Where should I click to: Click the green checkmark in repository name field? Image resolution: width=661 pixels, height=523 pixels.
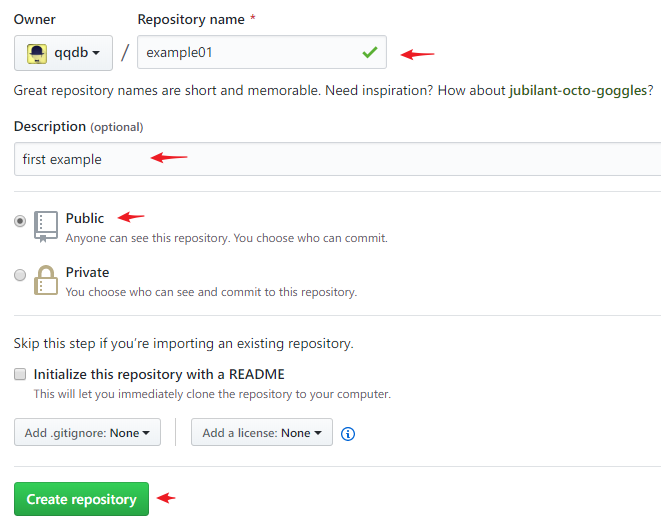tap(370, 52)
